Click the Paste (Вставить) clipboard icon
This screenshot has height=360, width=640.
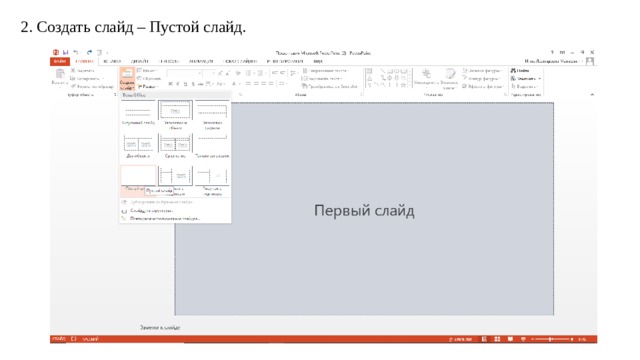pyautogui.click(x=60, y=74)
